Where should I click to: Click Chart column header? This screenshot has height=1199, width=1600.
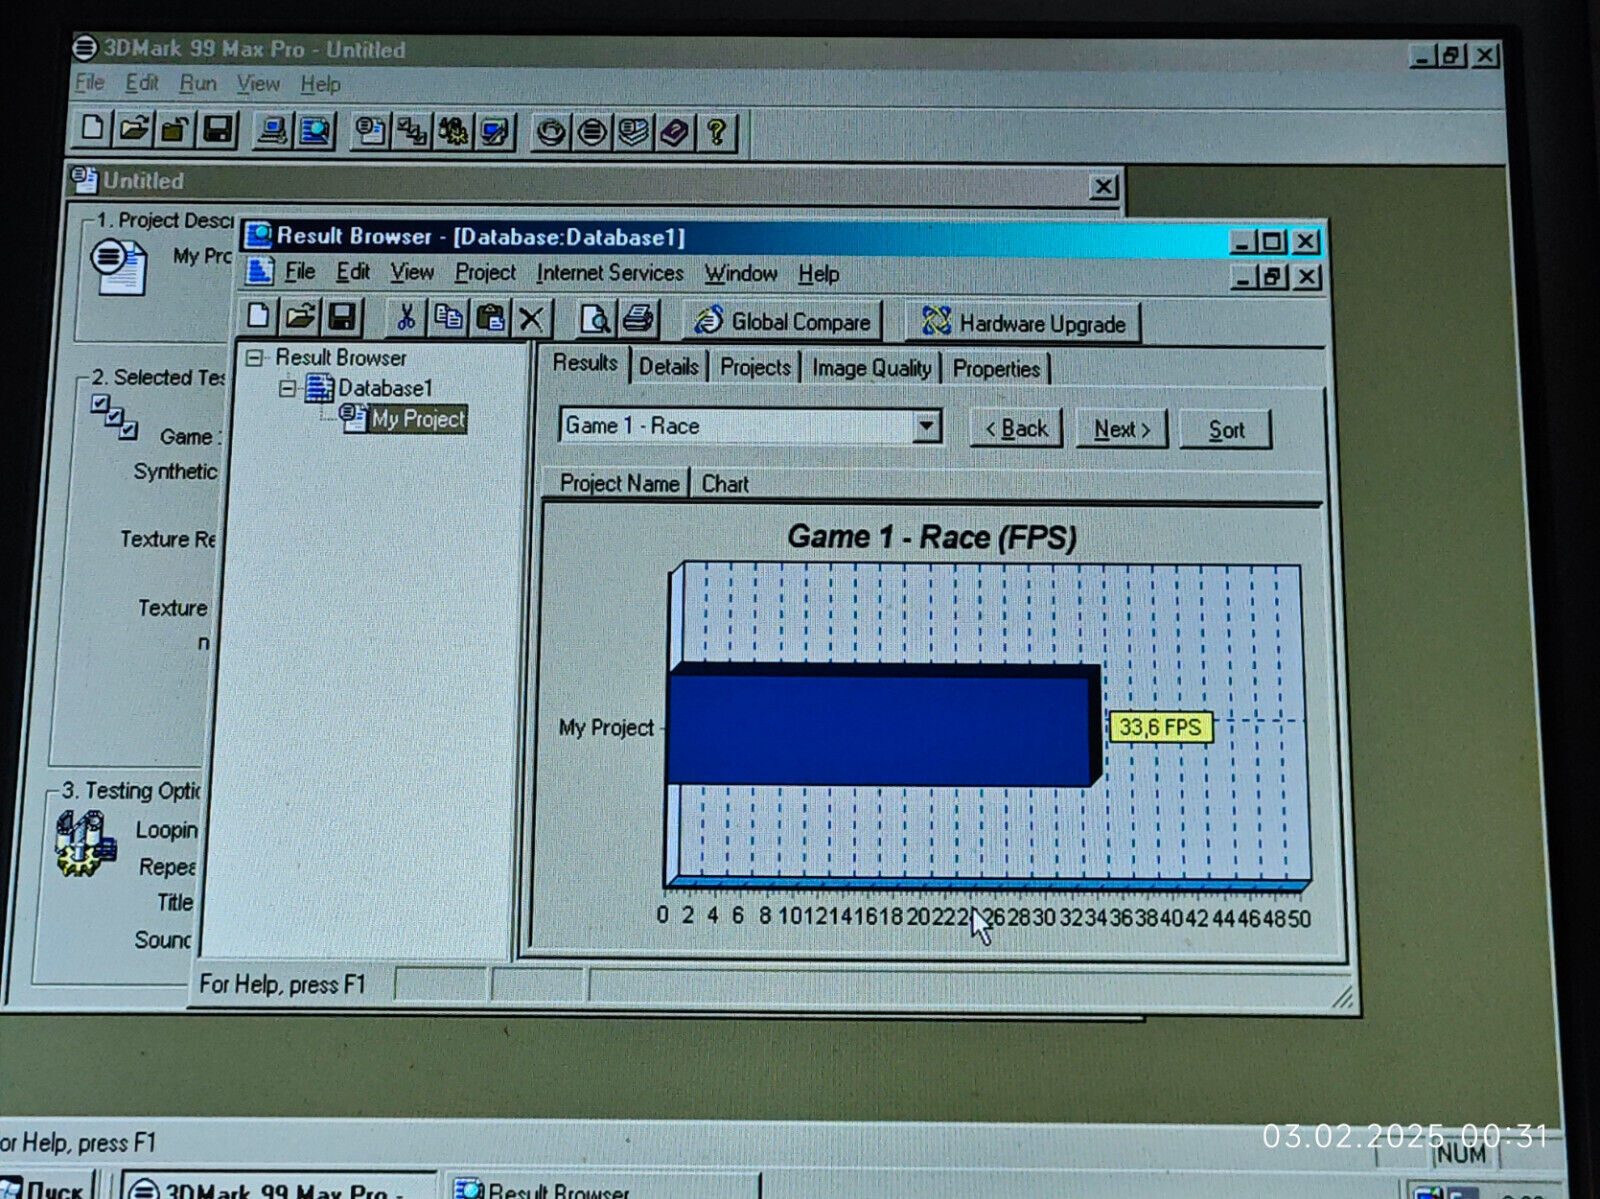click(725, 484)
